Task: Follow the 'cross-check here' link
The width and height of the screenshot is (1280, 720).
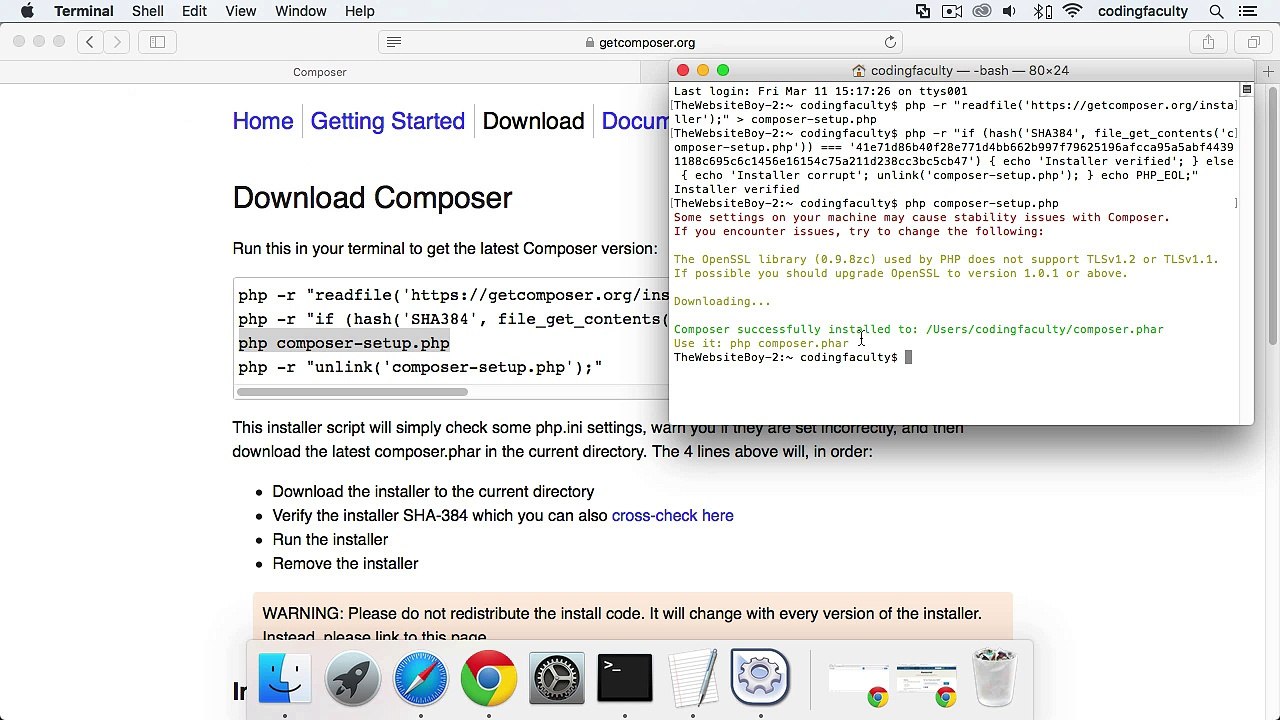Action: [x=672, y=516]
